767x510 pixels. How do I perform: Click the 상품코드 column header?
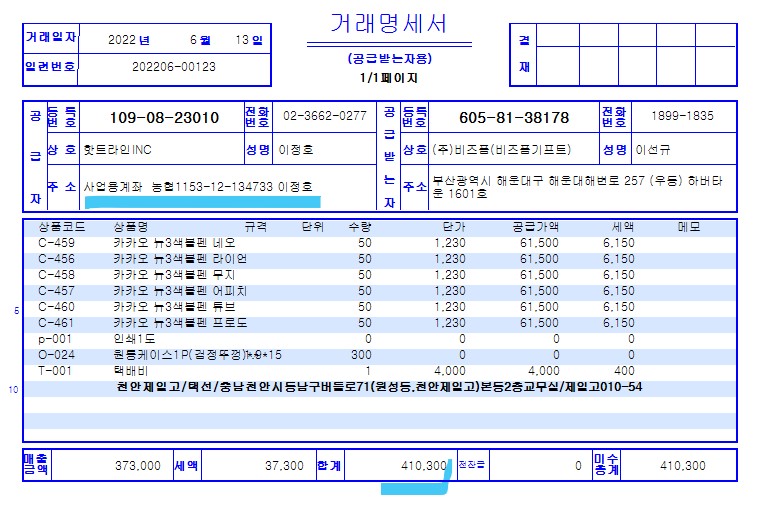[x=60, y=227]
